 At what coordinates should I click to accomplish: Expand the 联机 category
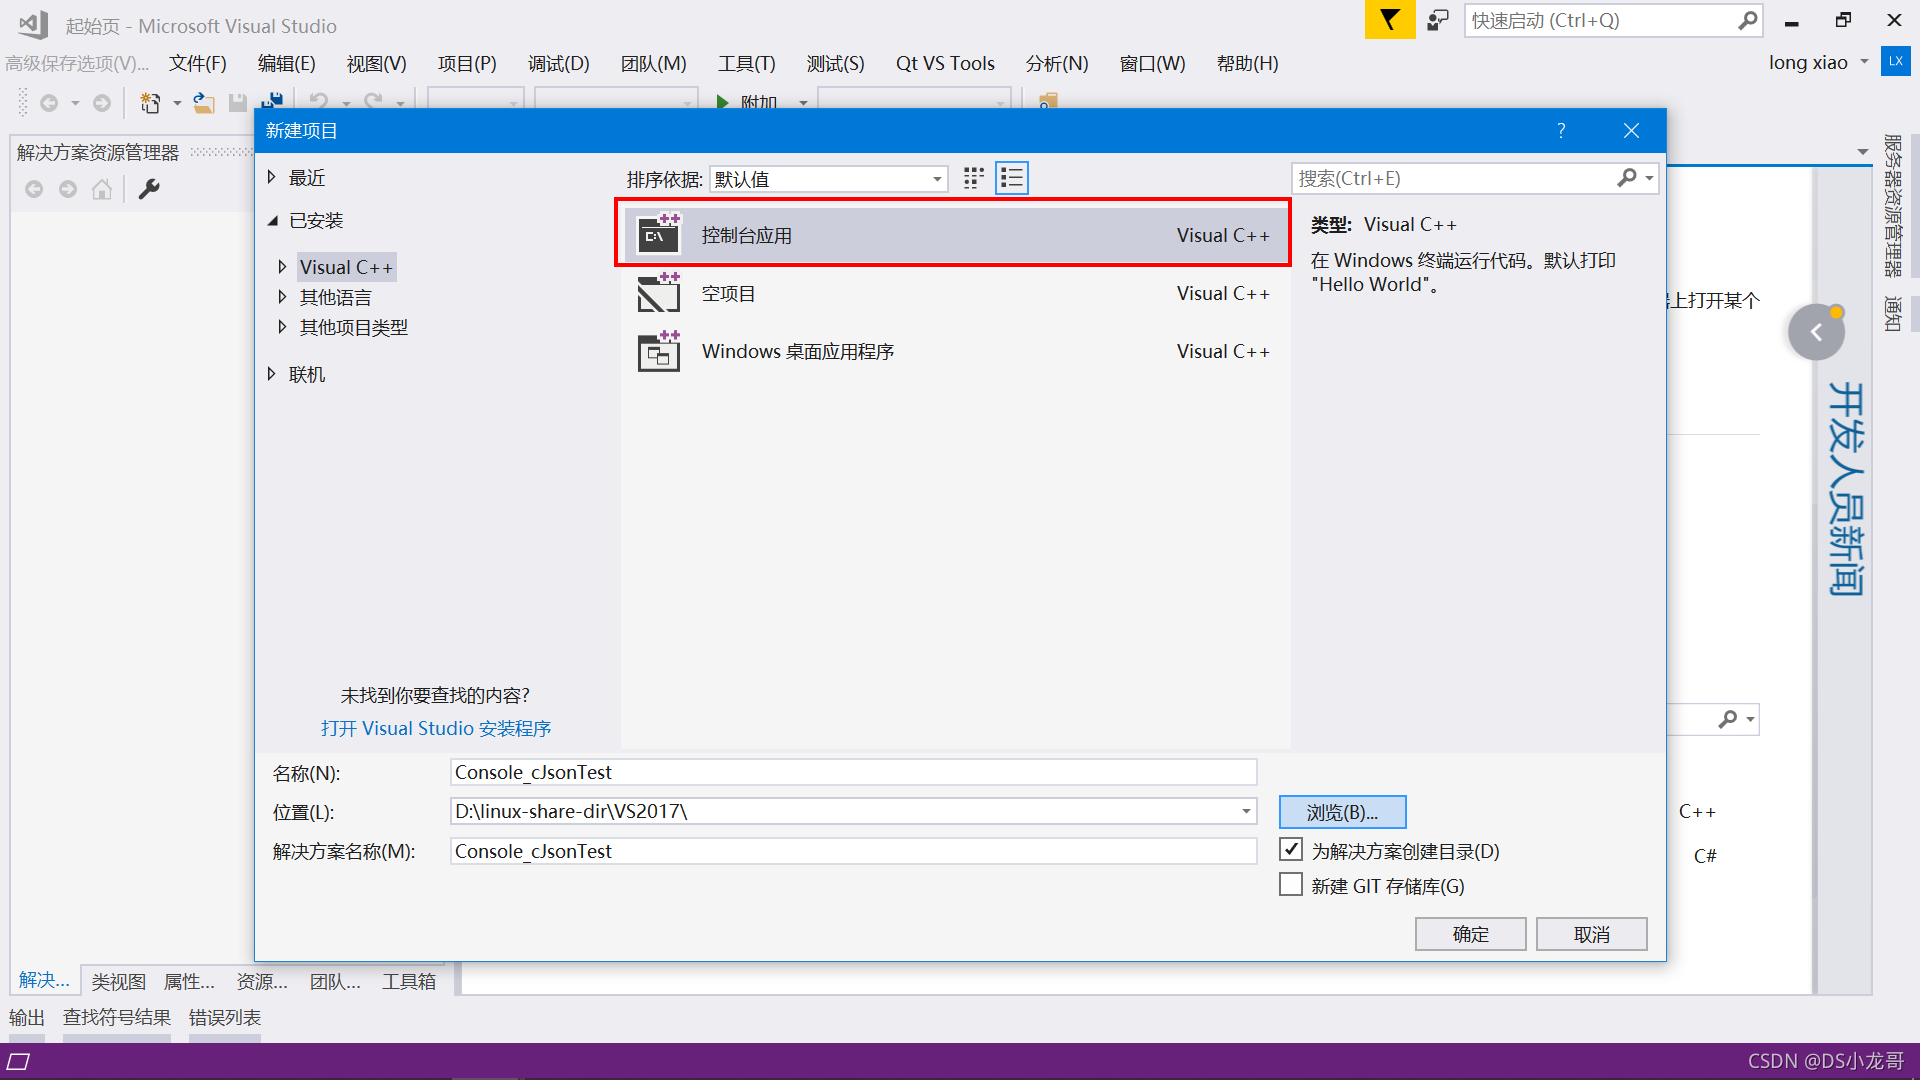pos(272,374)
